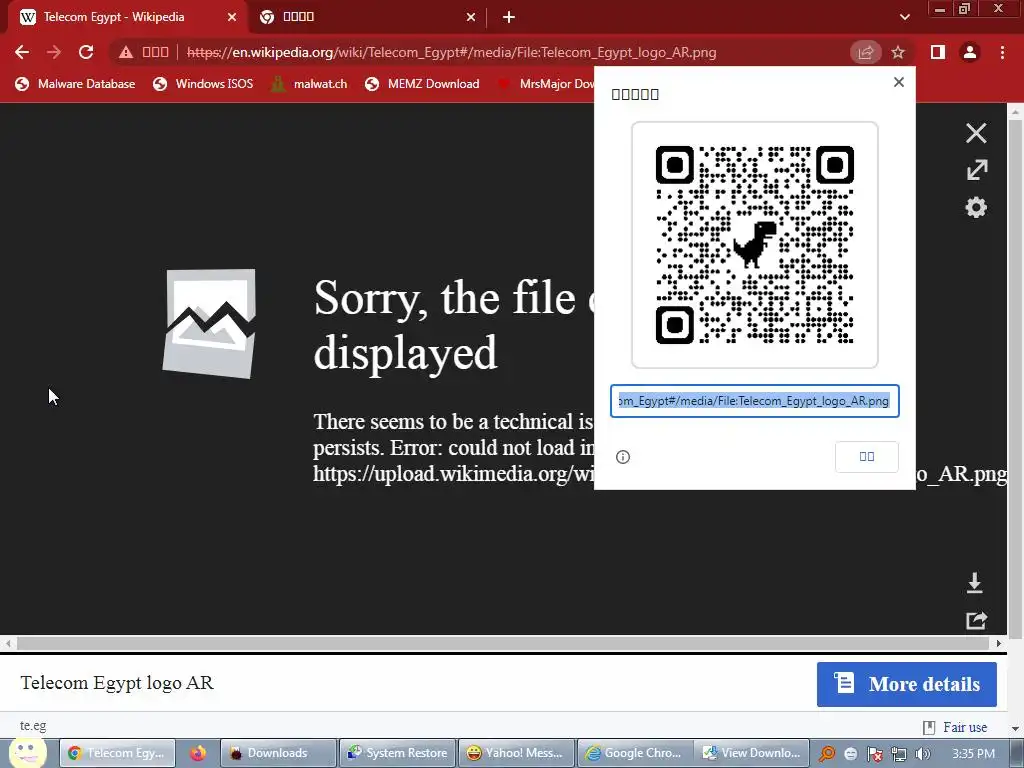Open Firefox from the taskbar
This screenshot has width=1024, height=768.
pyautogui.click(x=197, y=753)
